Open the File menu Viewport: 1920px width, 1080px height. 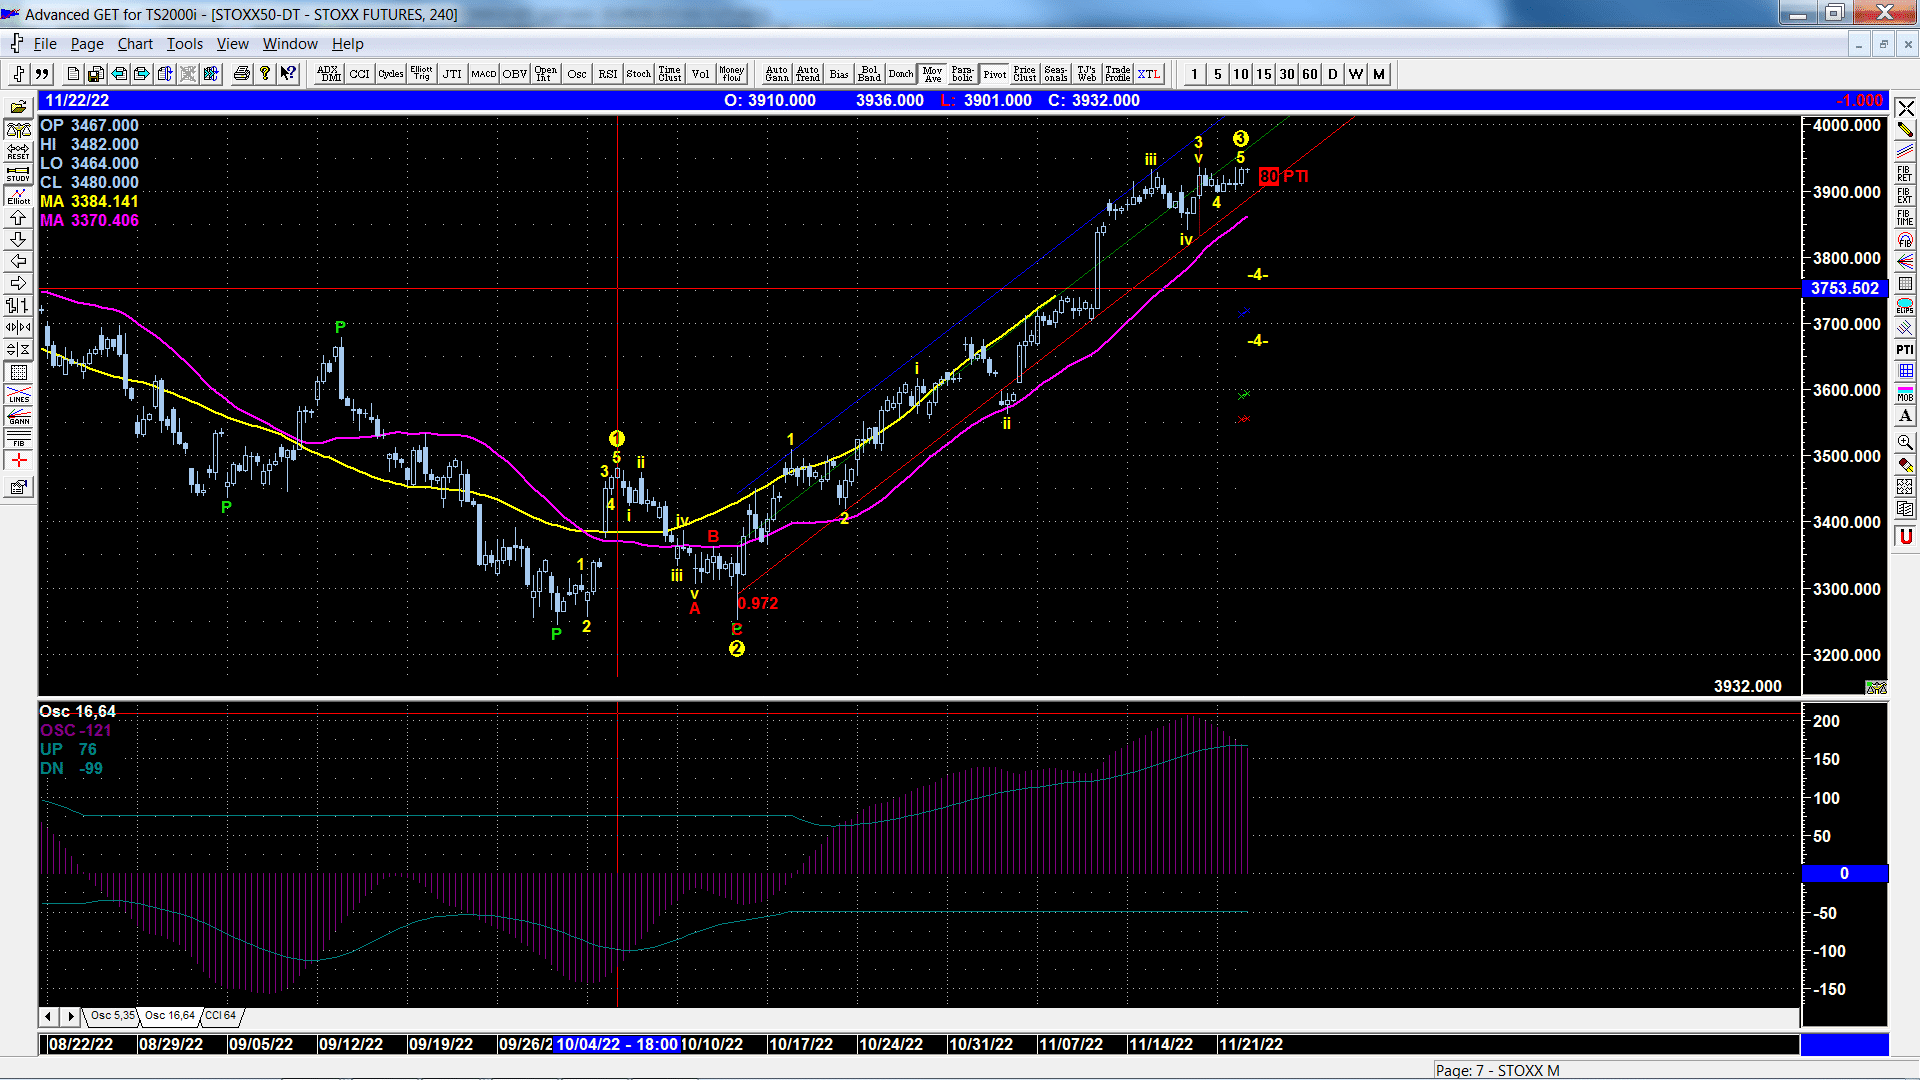(x=45, y=44)
